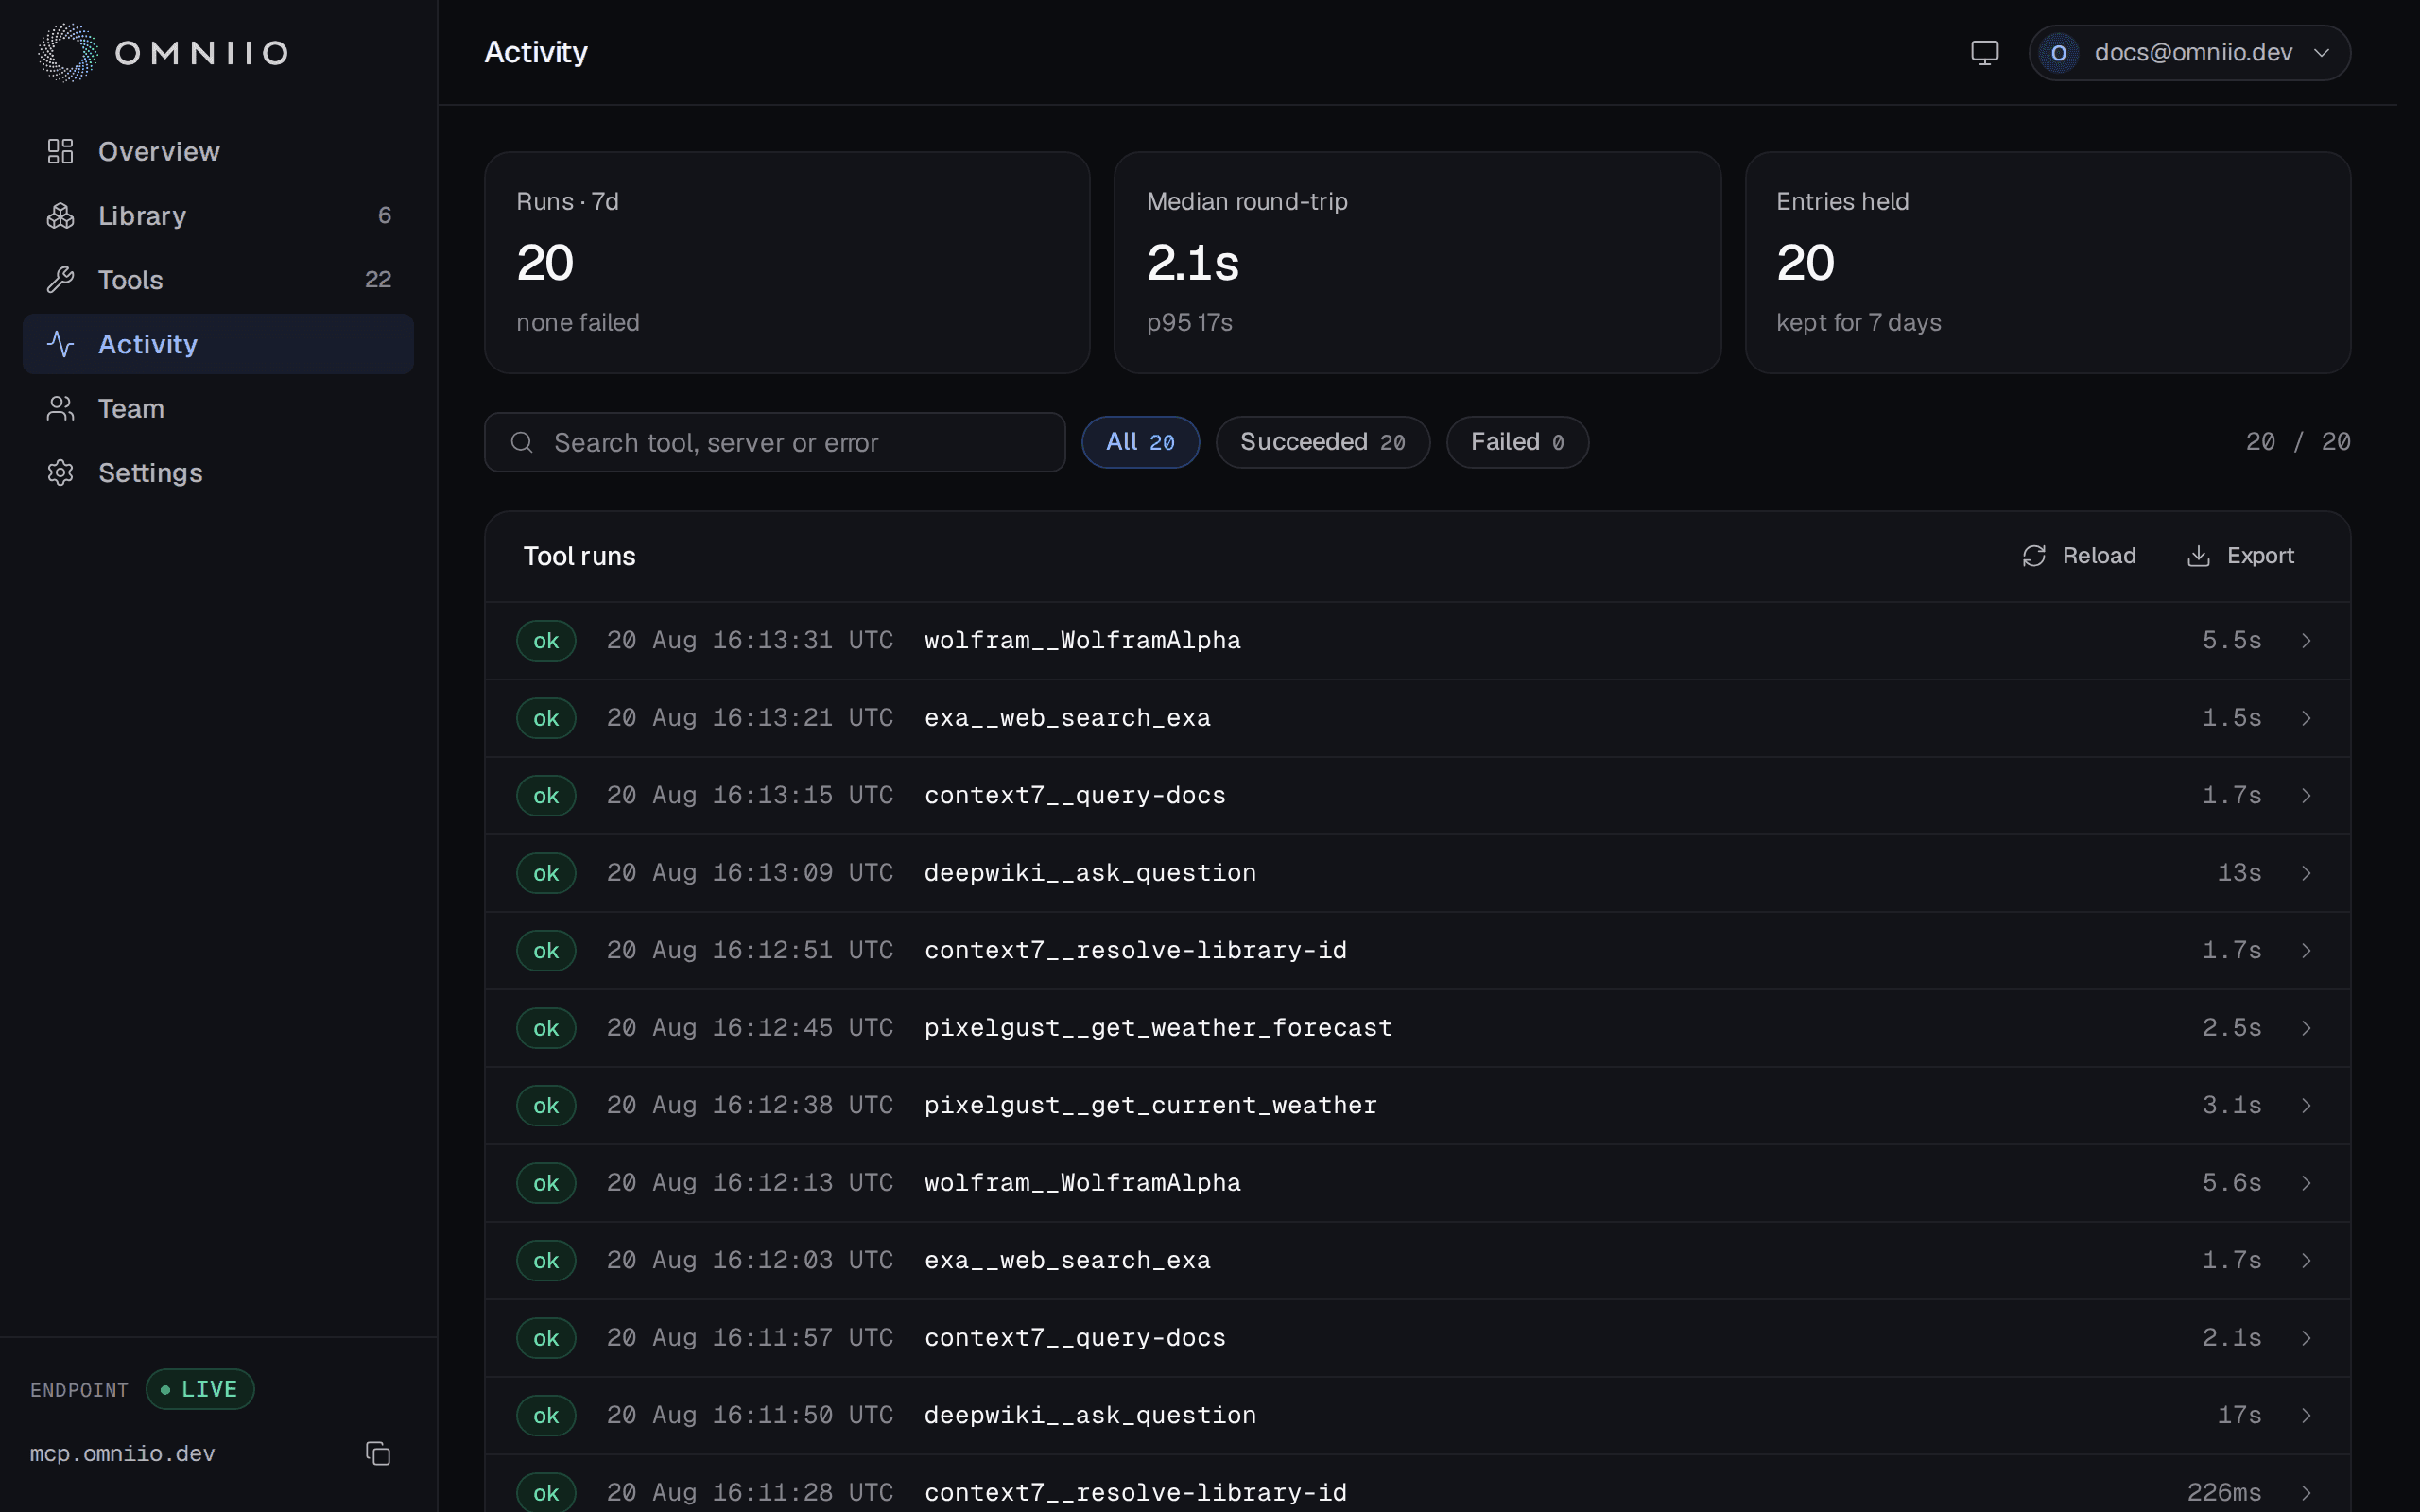Image resolution: width=2420 pixels, height=1512 pixels.
Task: Expand the 16:12:13 wolfram__WolframAlpha run
Action: tap(1417, 1183)
